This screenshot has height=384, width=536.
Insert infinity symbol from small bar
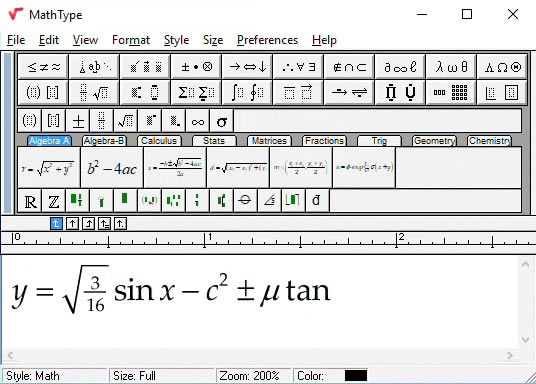click(198, 121)
